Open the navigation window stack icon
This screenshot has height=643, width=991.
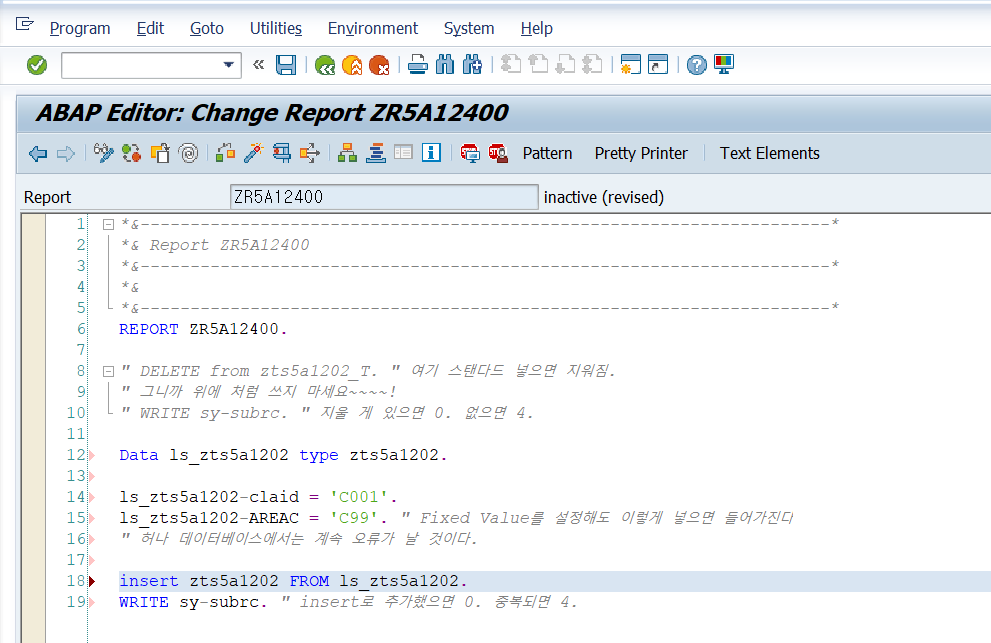pos(375,153)
